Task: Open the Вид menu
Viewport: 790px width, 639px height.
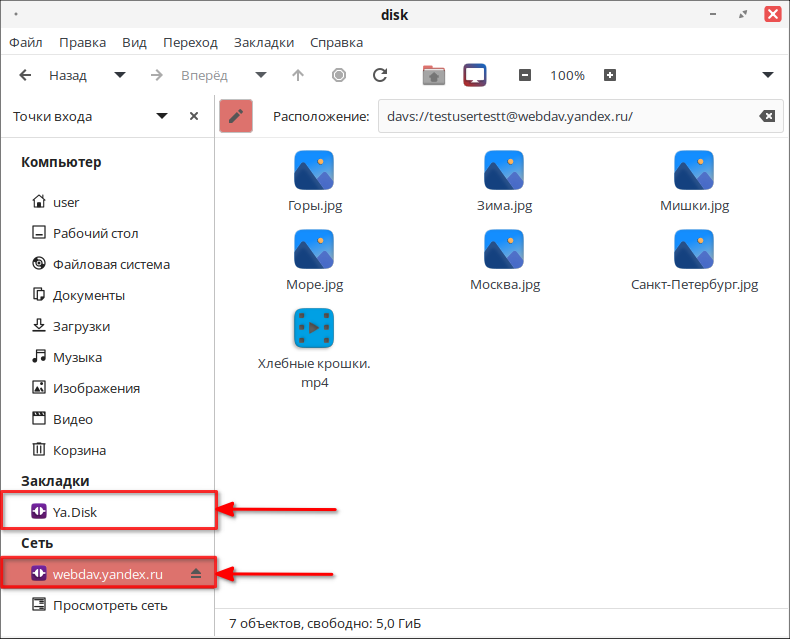Action: 134,42
